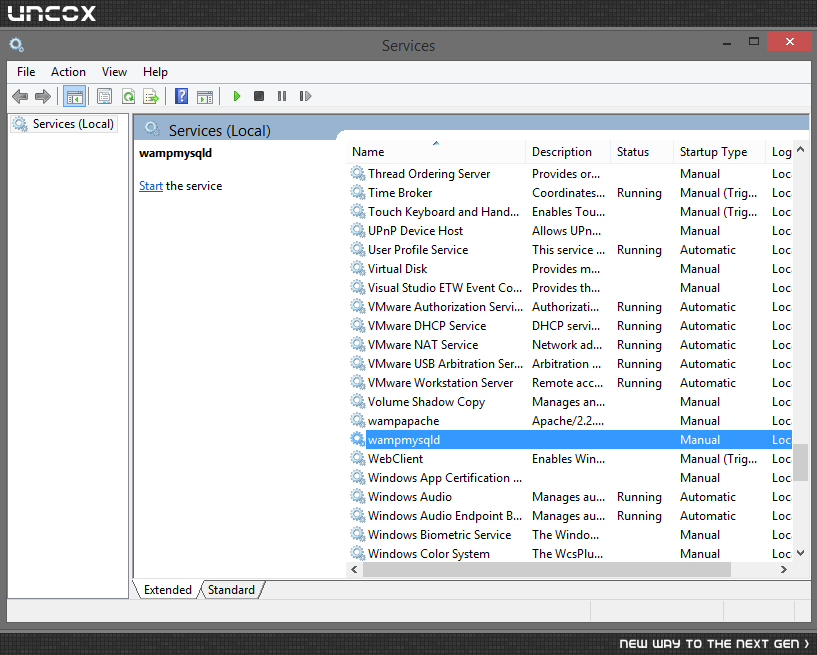Maximize the Services window
The height and width of the screenshot is (655, 817).
[x=753, y=42]
